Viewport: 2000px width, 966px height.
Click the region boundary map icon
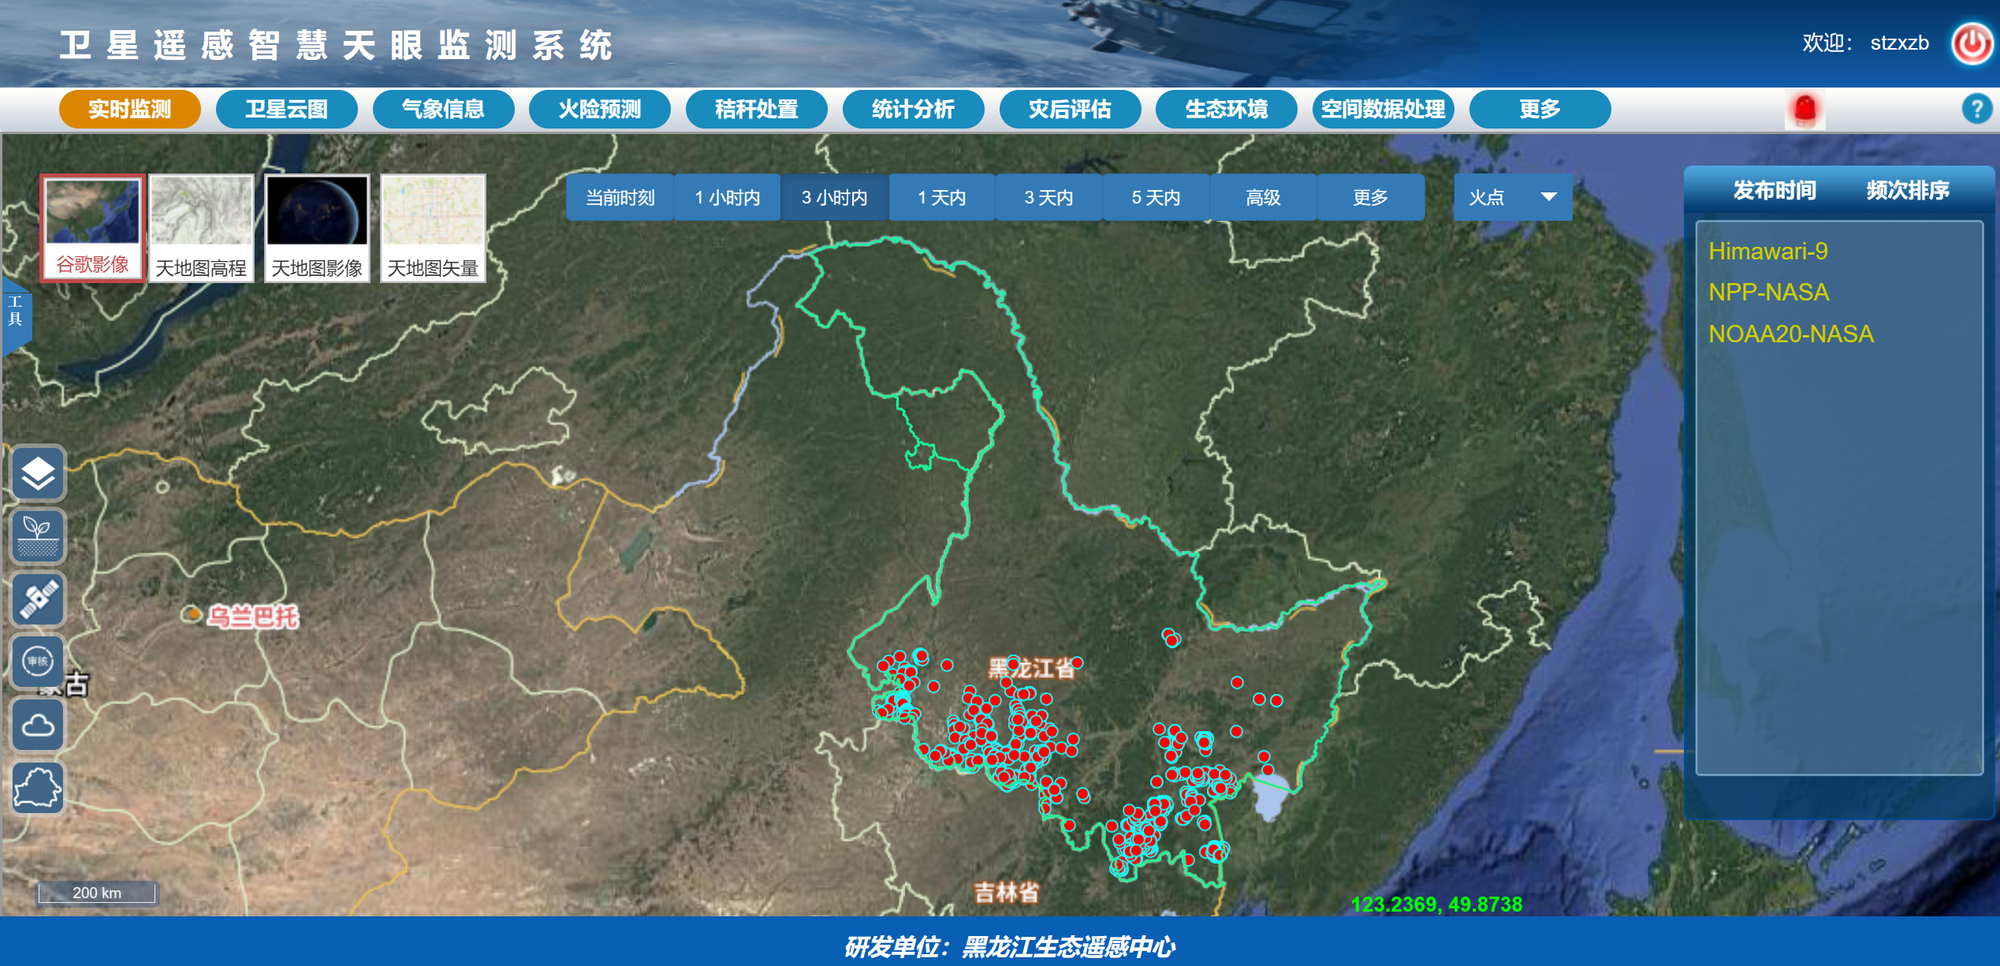point(38,788)
